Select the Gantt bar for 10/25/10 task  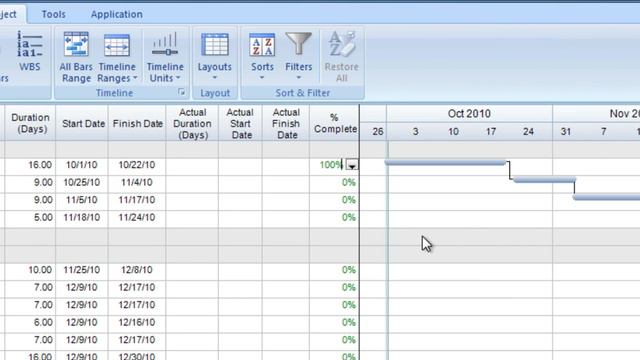[545, 180]
